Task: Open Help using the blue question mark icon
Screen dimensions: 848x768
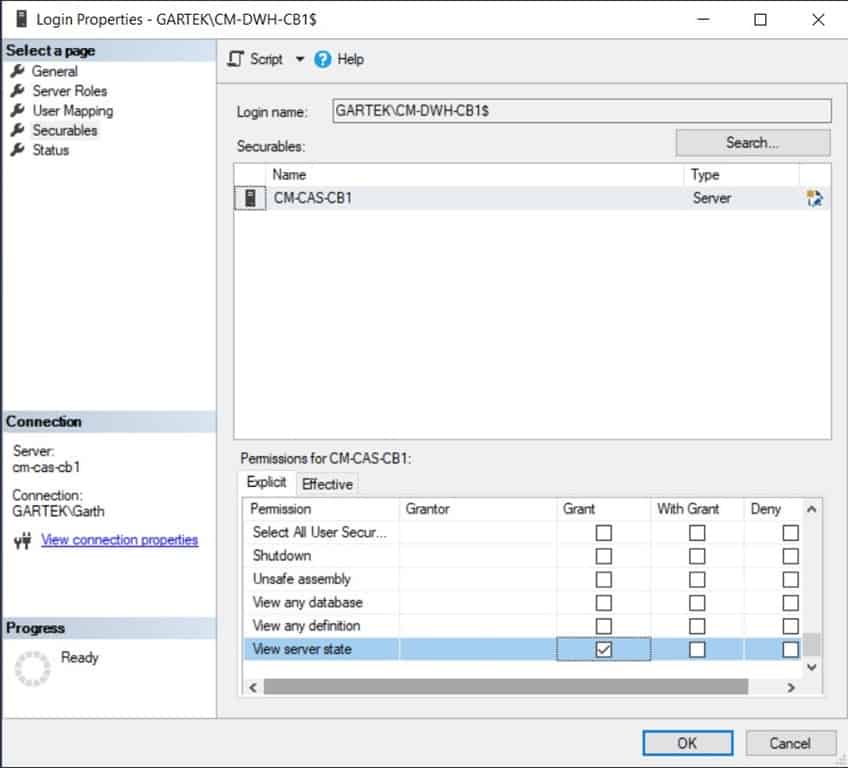Action: [x=322, y=58]
